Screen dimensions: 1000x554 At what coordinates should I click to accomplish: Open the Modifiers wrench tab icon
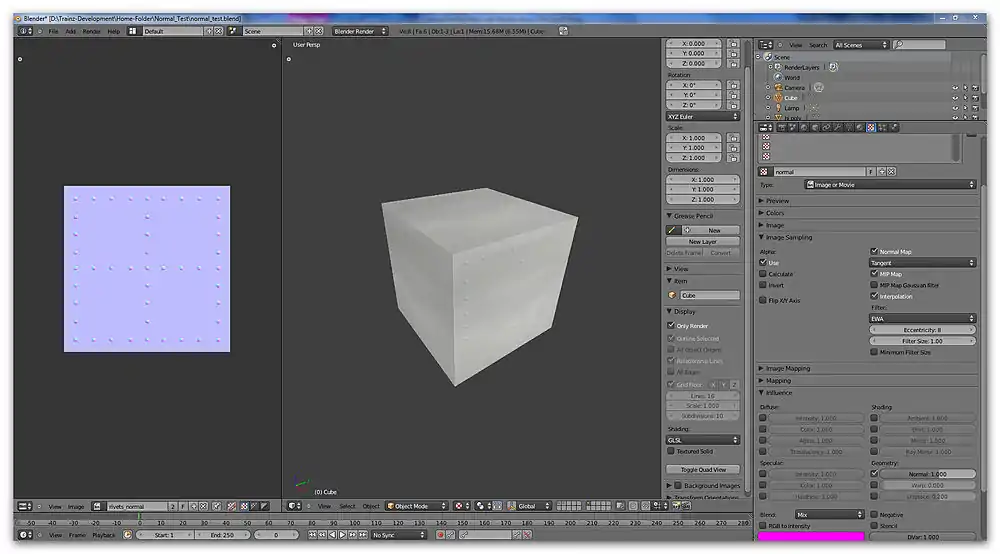[x=836, y=128]
